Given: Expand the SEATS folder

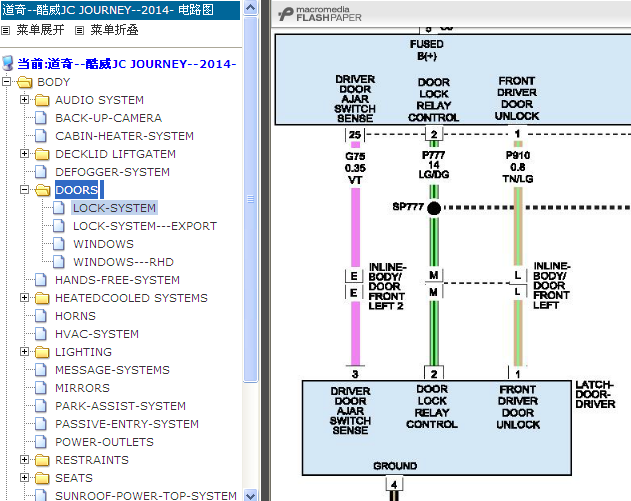Looking at the screenshot, I should point(24,478).
